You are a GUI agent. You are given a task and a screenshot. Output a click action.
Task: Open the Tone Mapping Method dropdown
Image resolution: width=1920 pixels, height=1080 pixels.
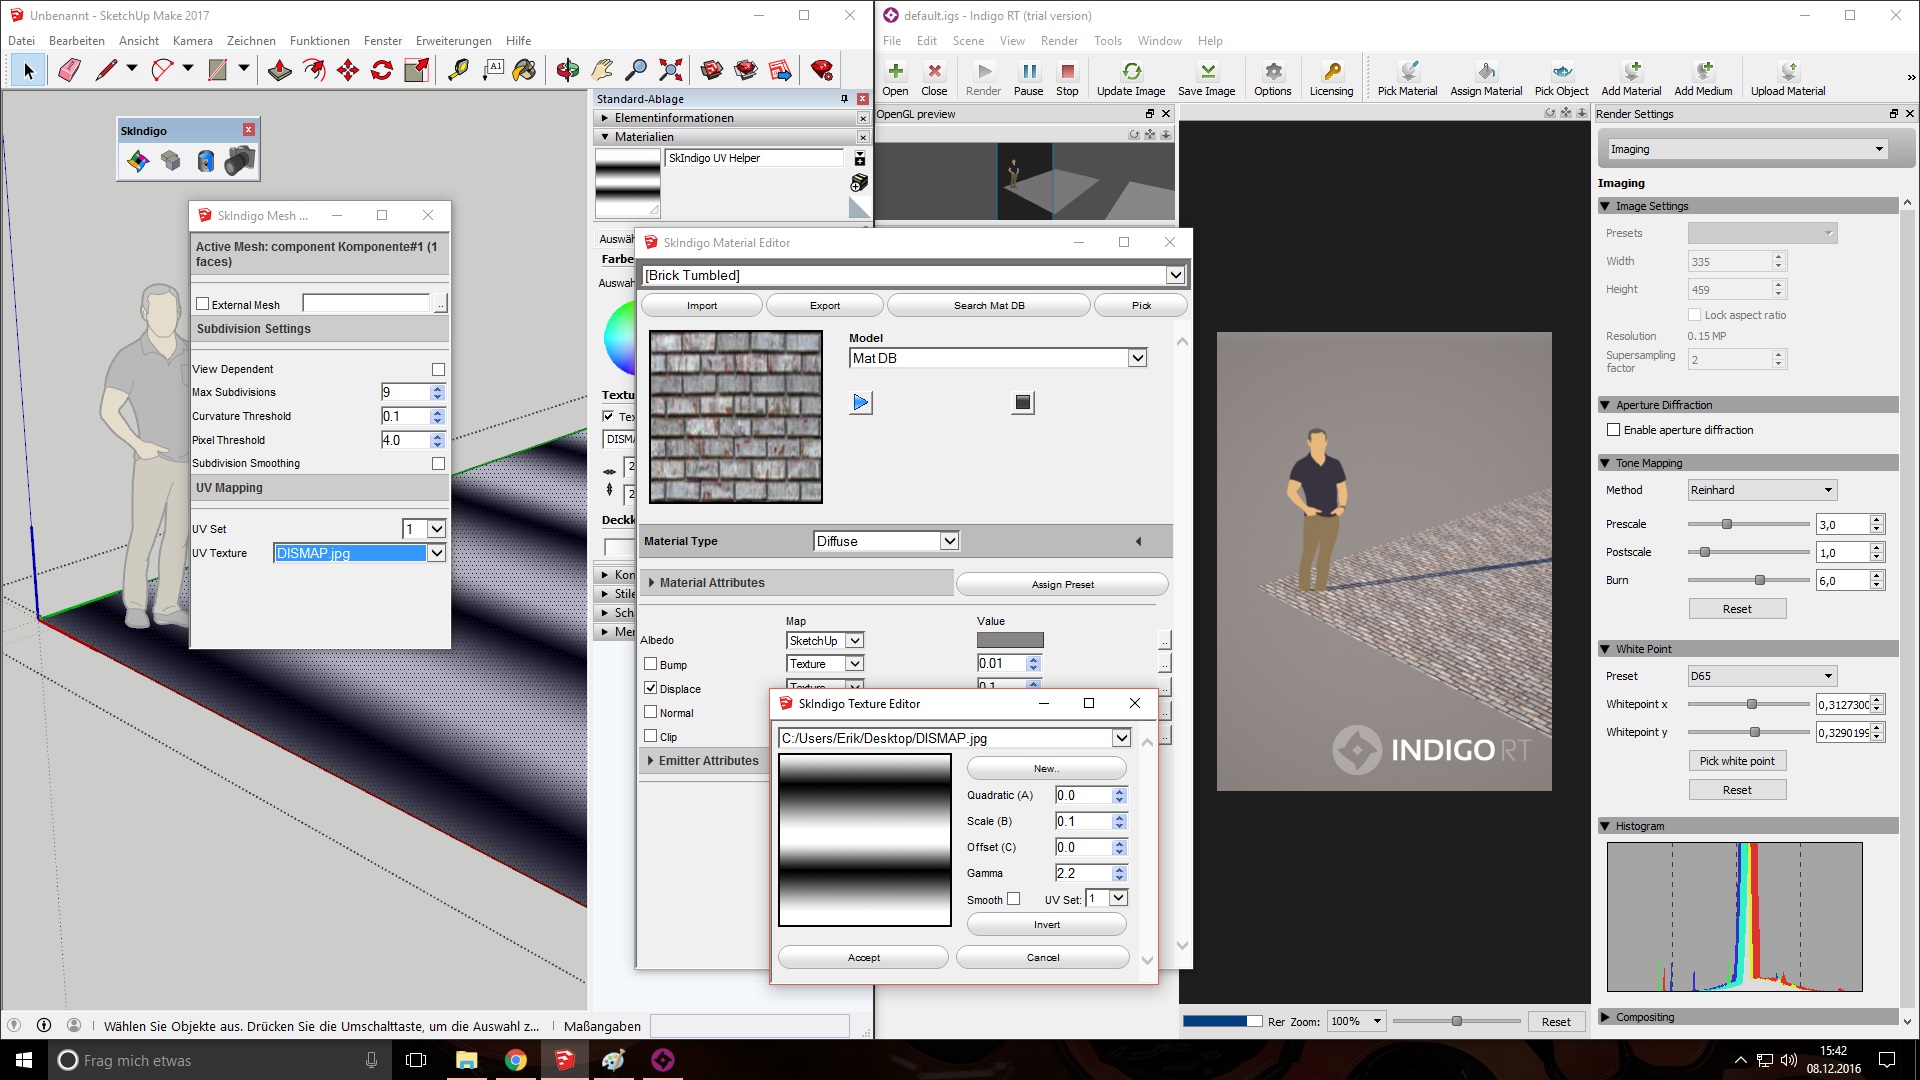(x=1762, y=490)
